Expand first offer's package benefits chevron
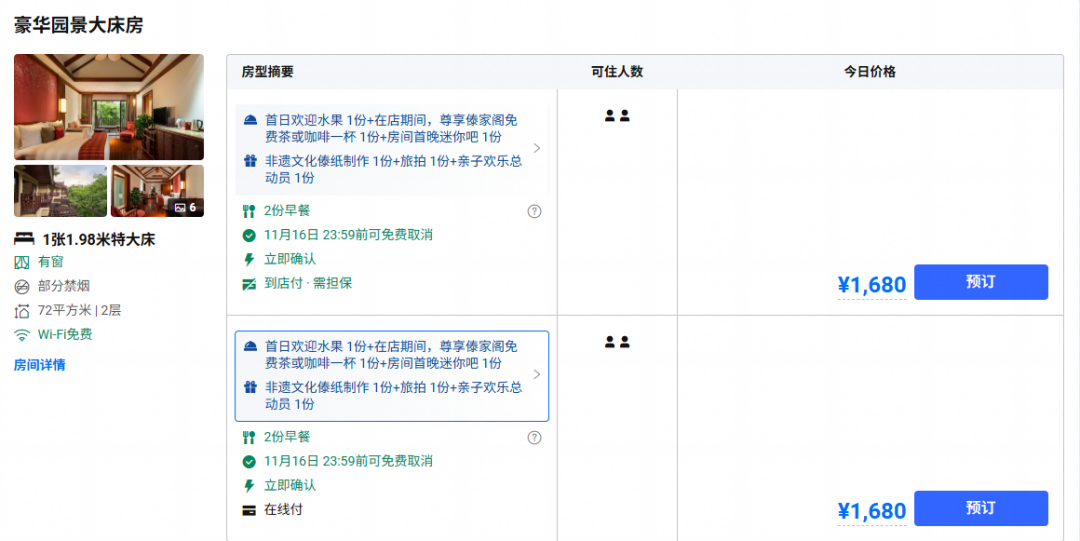The width and height of the screenshot is (1080, 541). [x=537, y=148]
